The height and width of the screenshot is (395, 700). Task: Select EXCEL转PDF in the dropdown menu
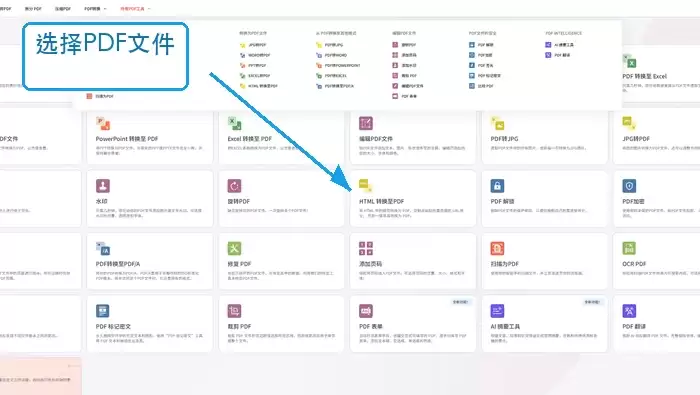pos(255,76)
